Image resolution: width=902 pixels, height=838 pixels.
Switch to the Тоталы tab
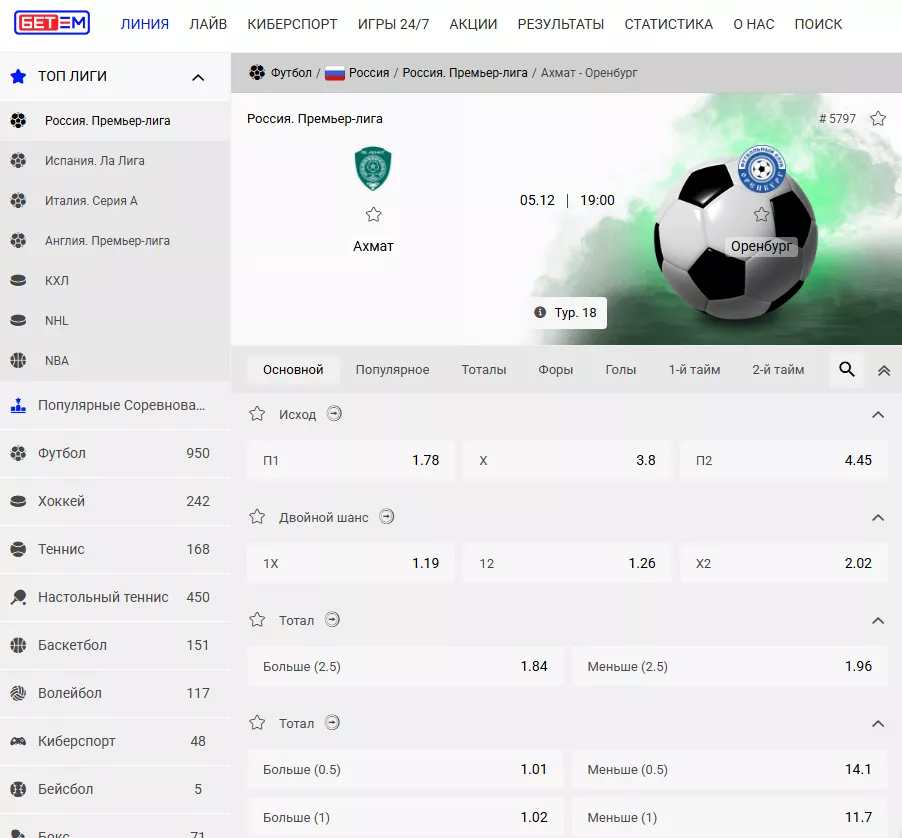(484, 370)
